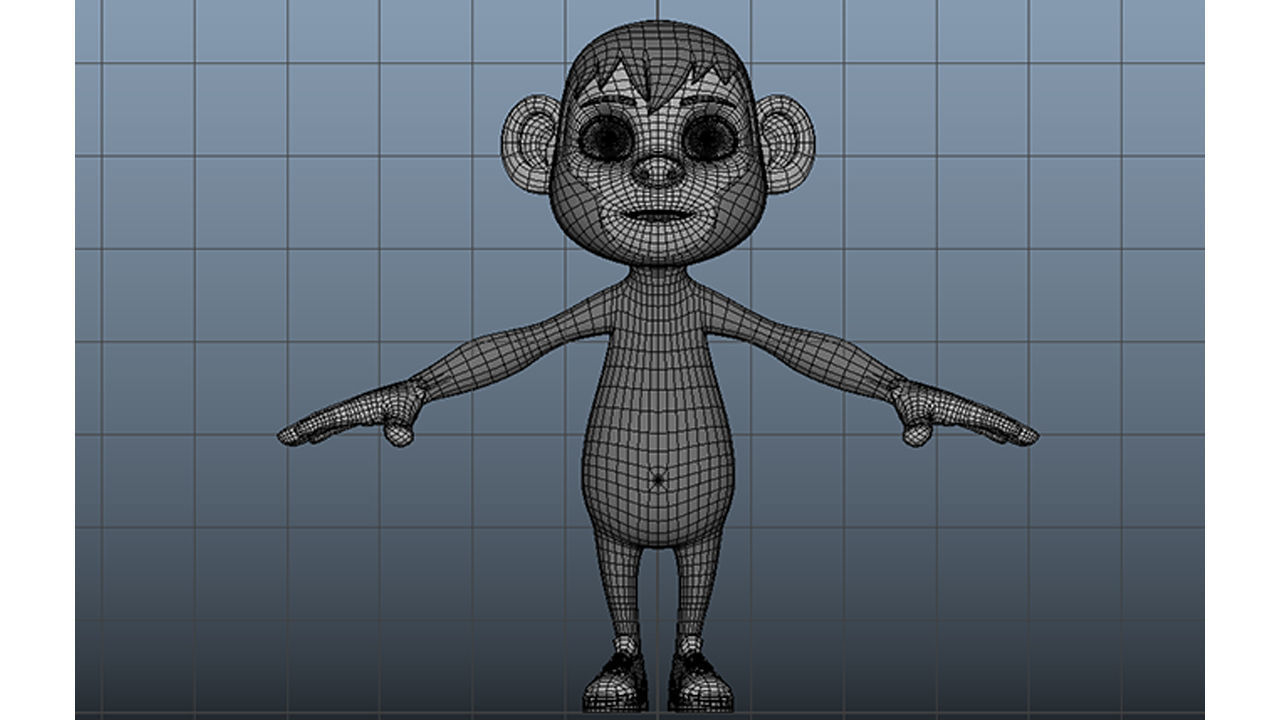This screenshot has width=1280, height=720.
Task: Select the belly button vertex star
Action: (658, 480)
